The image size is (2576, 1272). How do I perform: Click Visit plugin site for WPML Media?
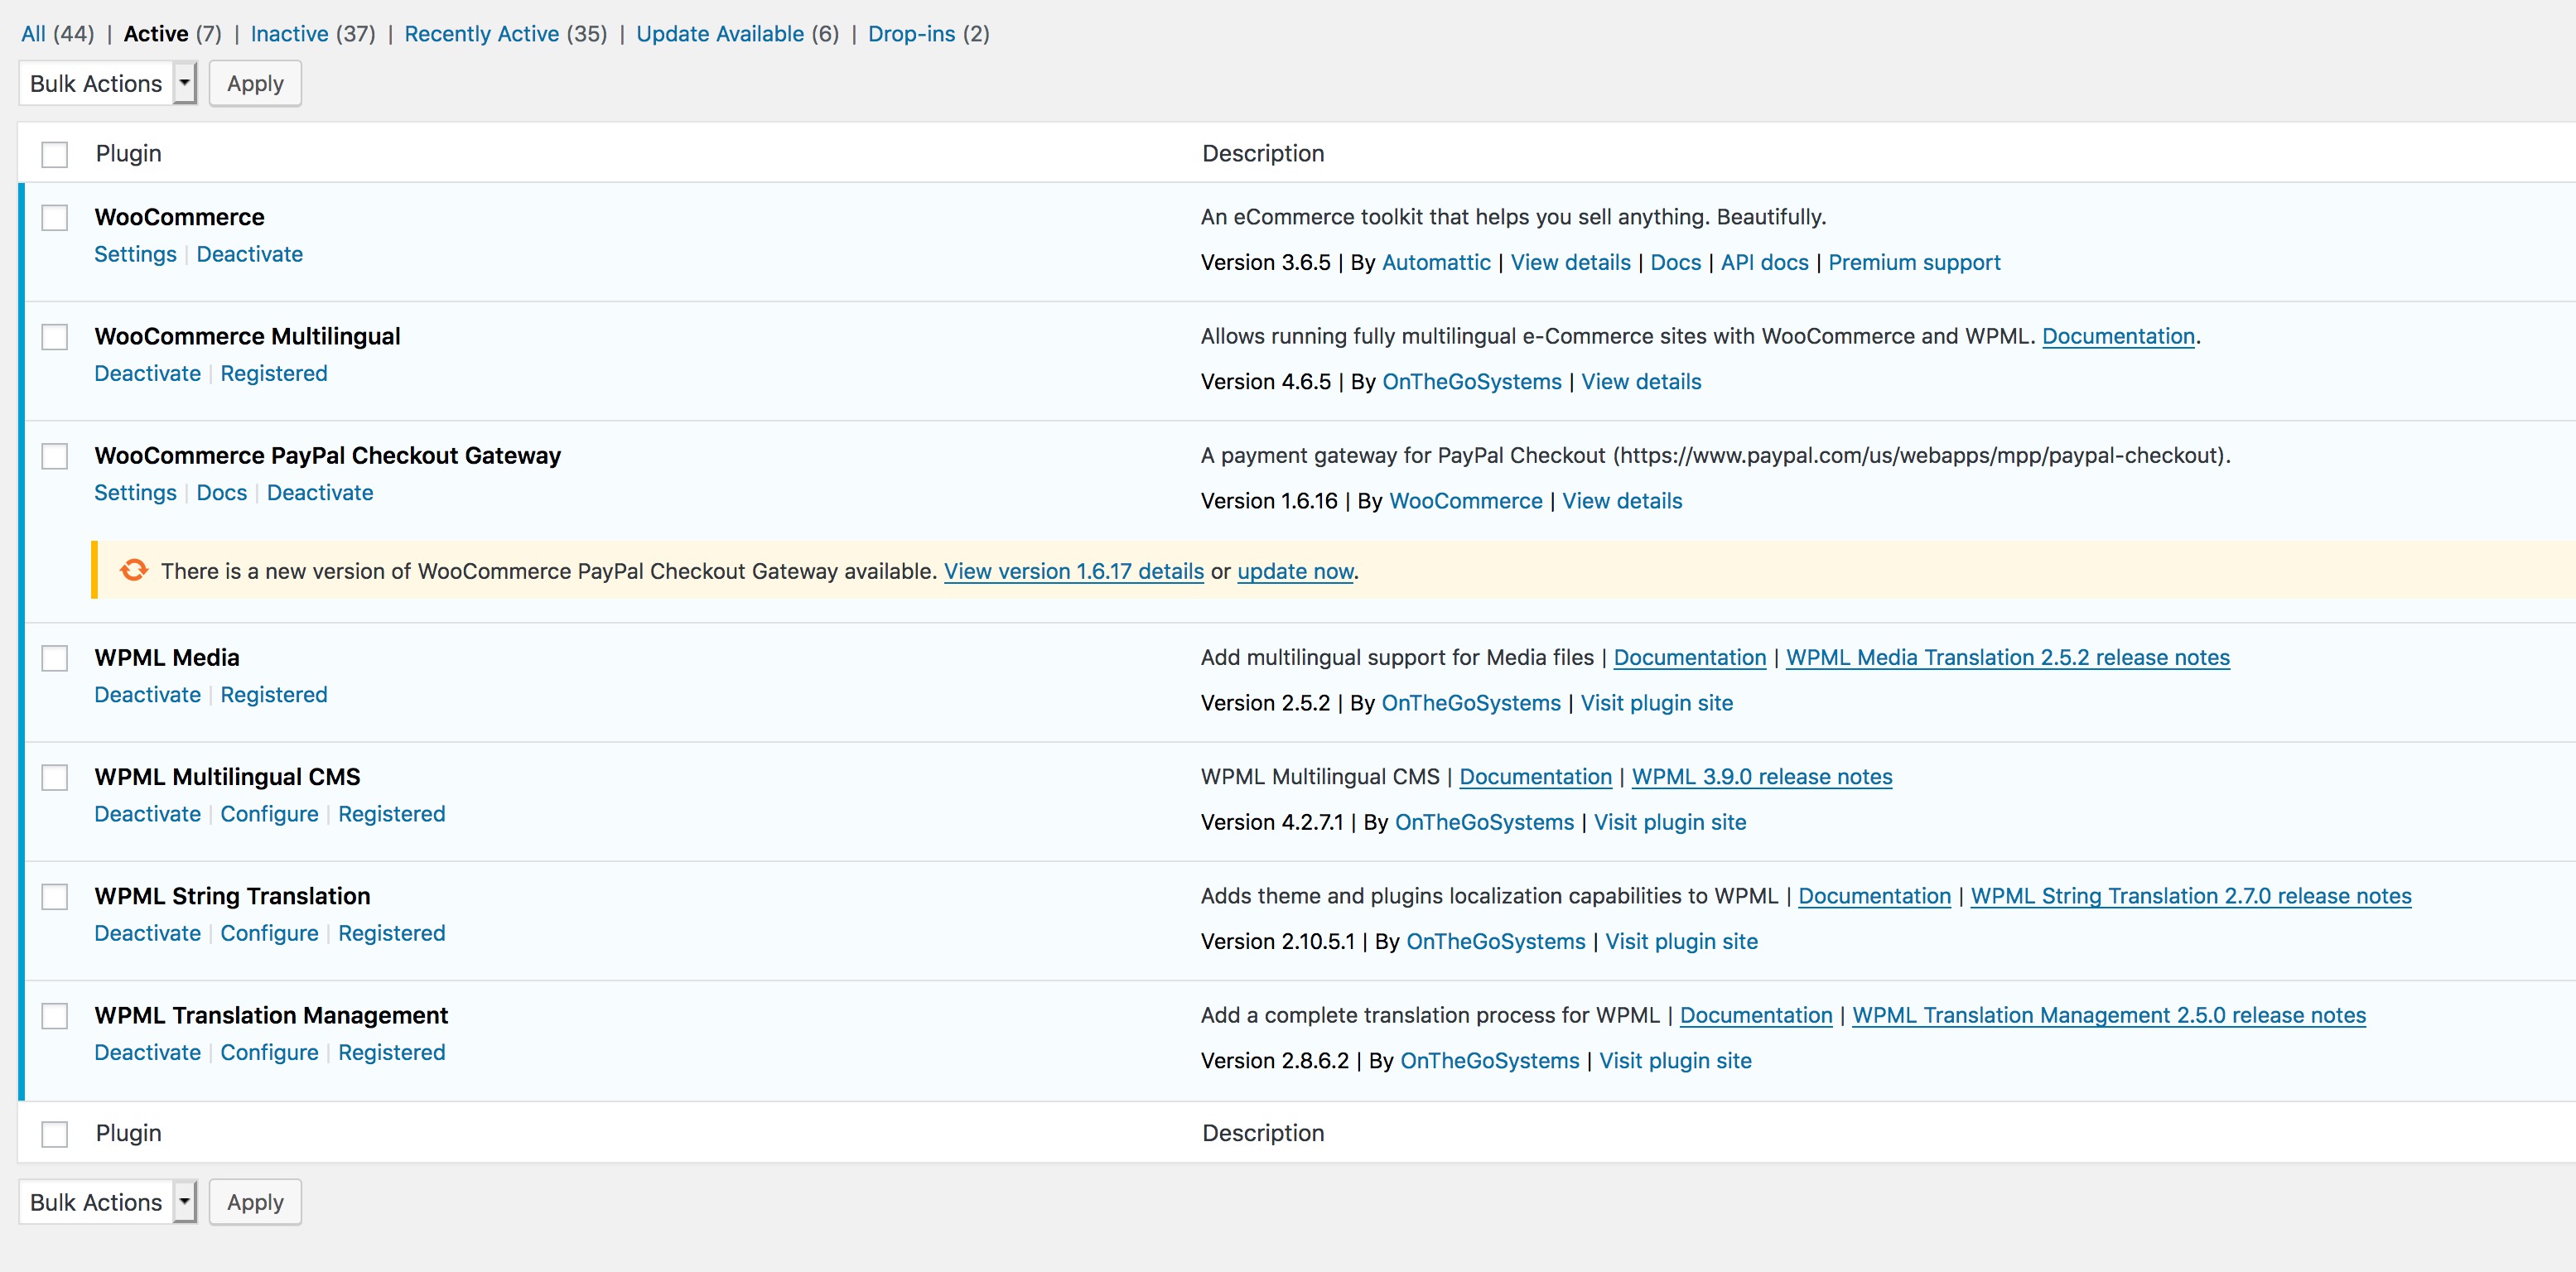tap(1656, 703)
